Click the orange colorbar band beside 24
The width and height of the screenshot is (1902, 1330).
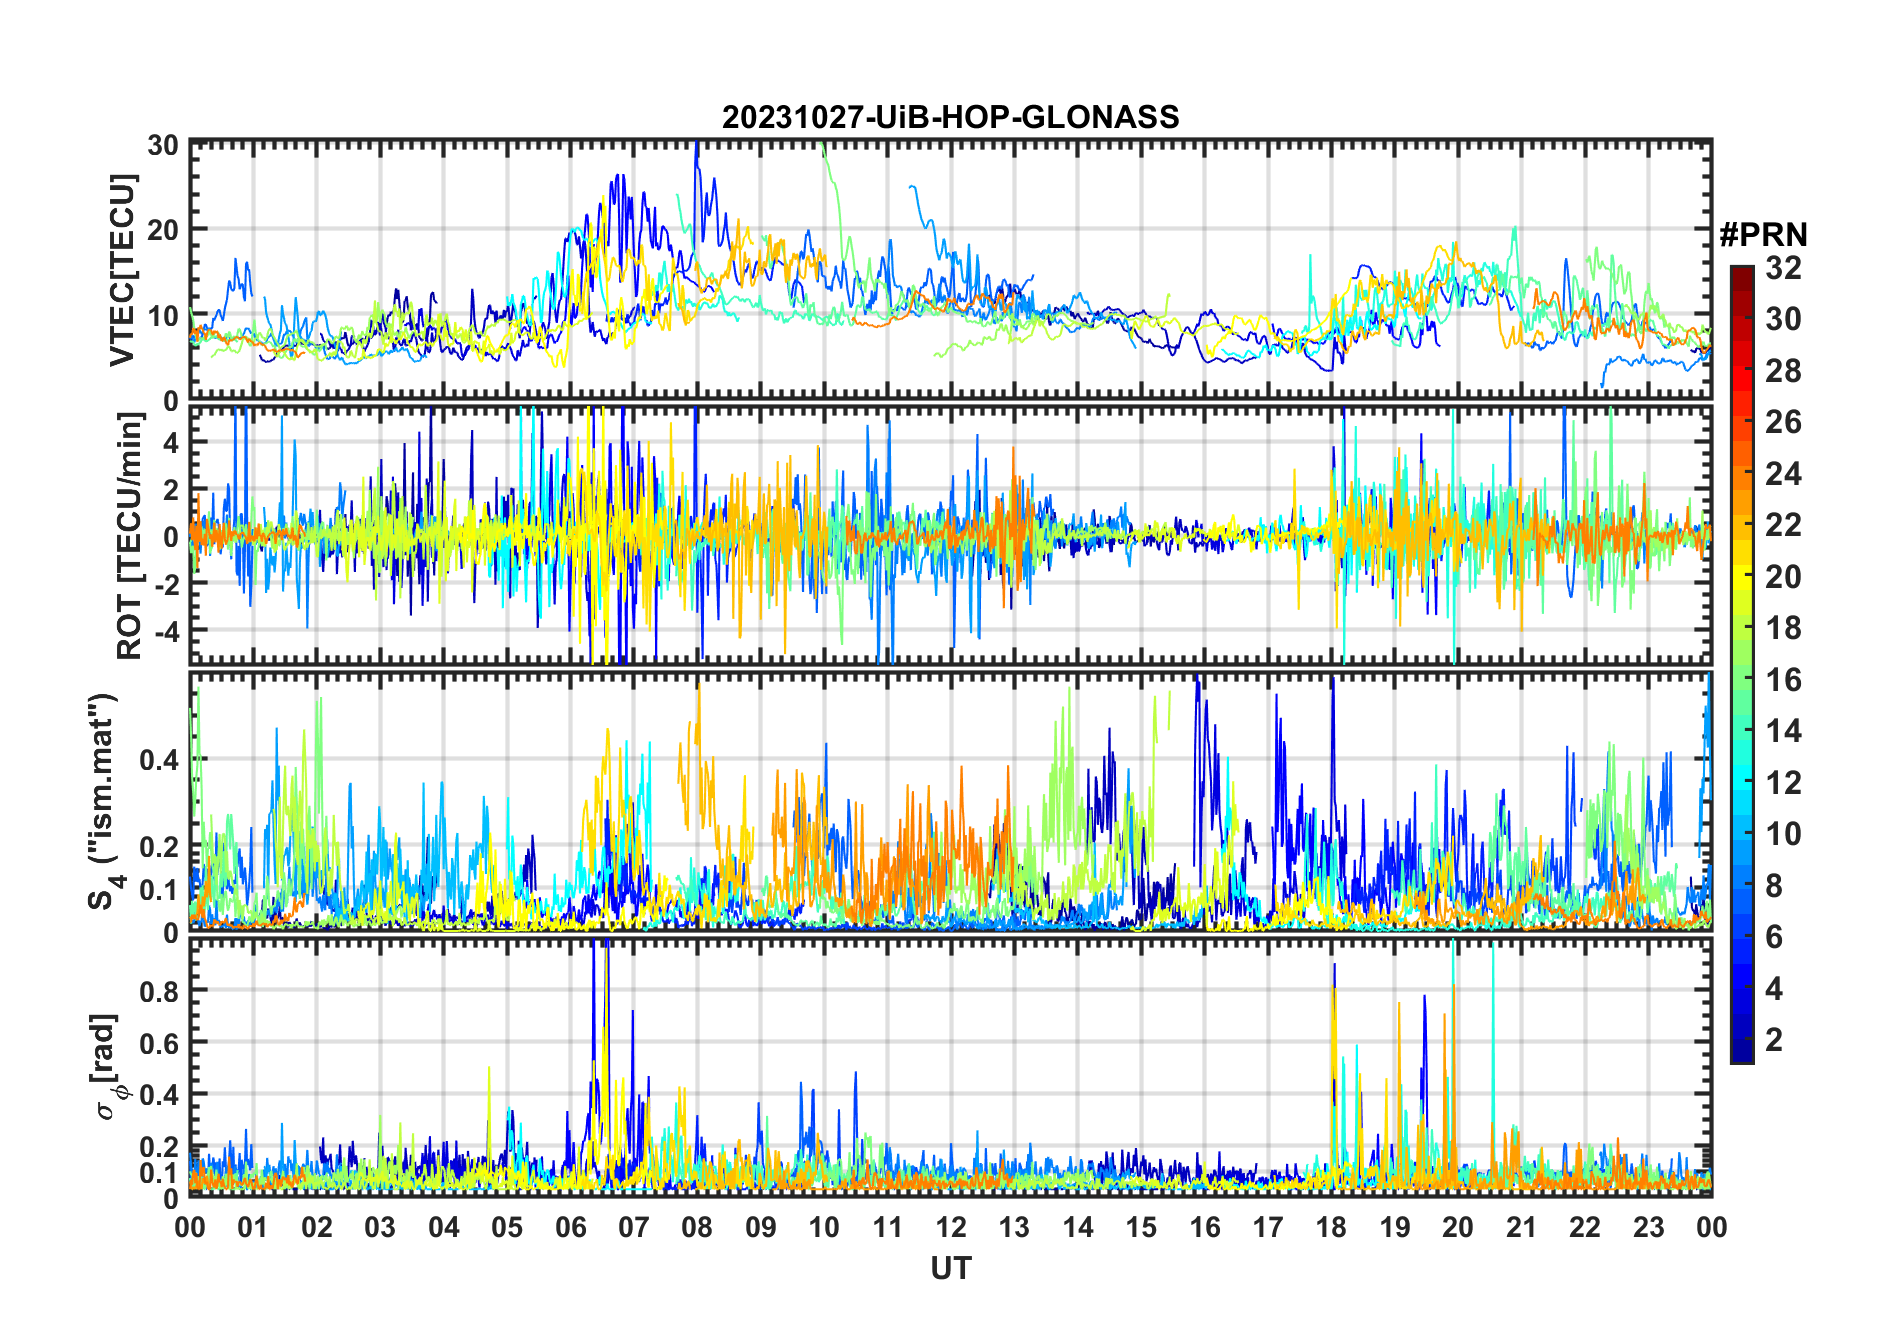[1741, 473]
